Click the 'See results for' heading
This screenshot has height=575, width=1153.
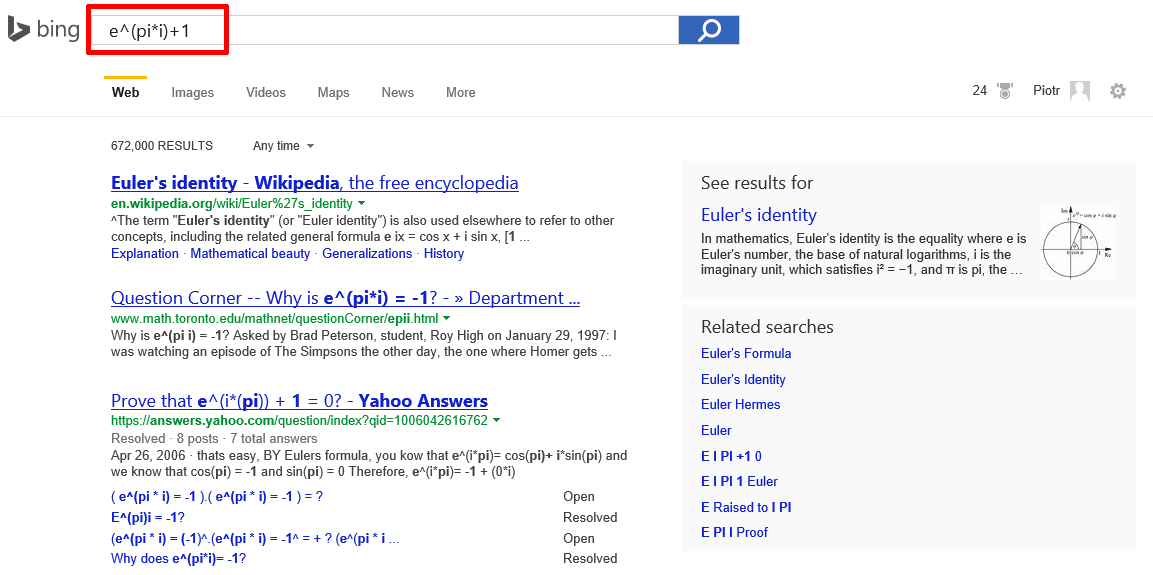tap(757, 183)
